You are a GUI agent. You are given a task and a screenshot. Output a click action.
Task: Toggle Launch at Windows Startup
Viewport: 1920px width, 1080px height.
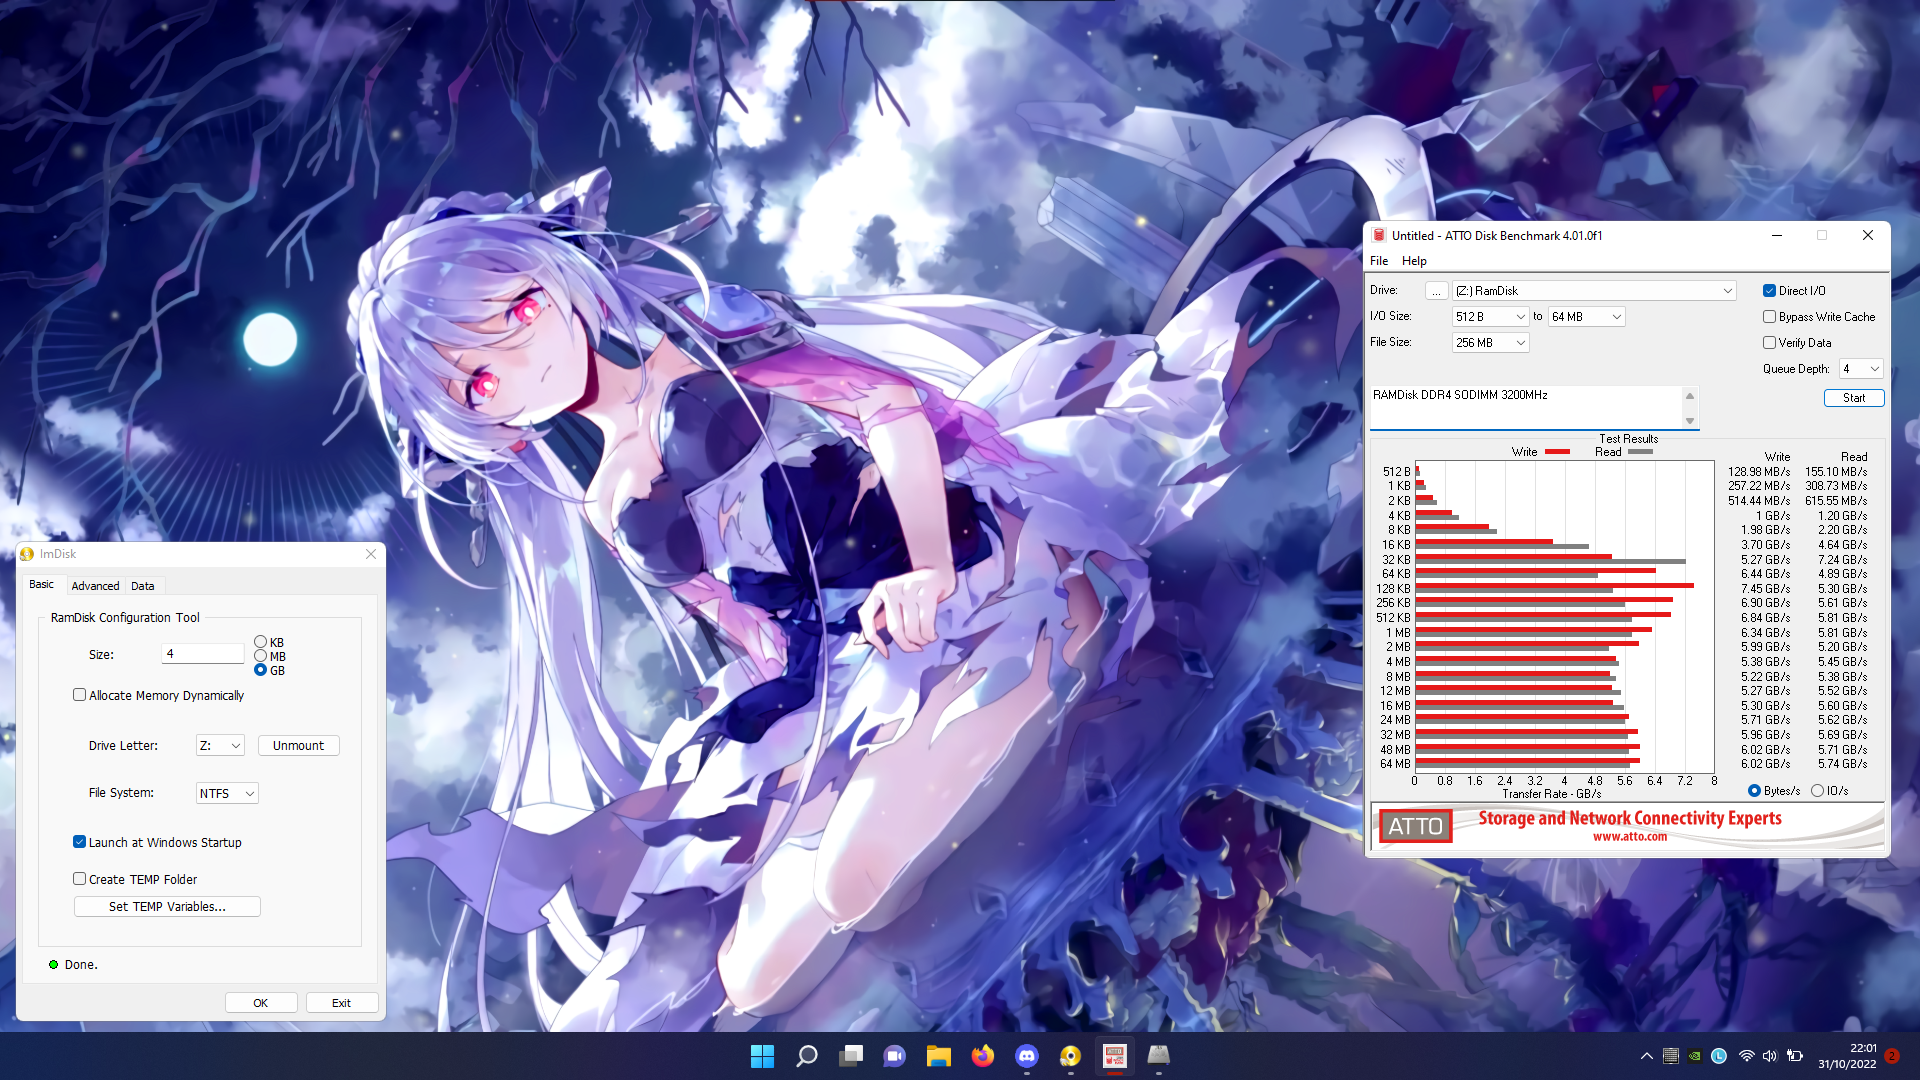point(79,842)
